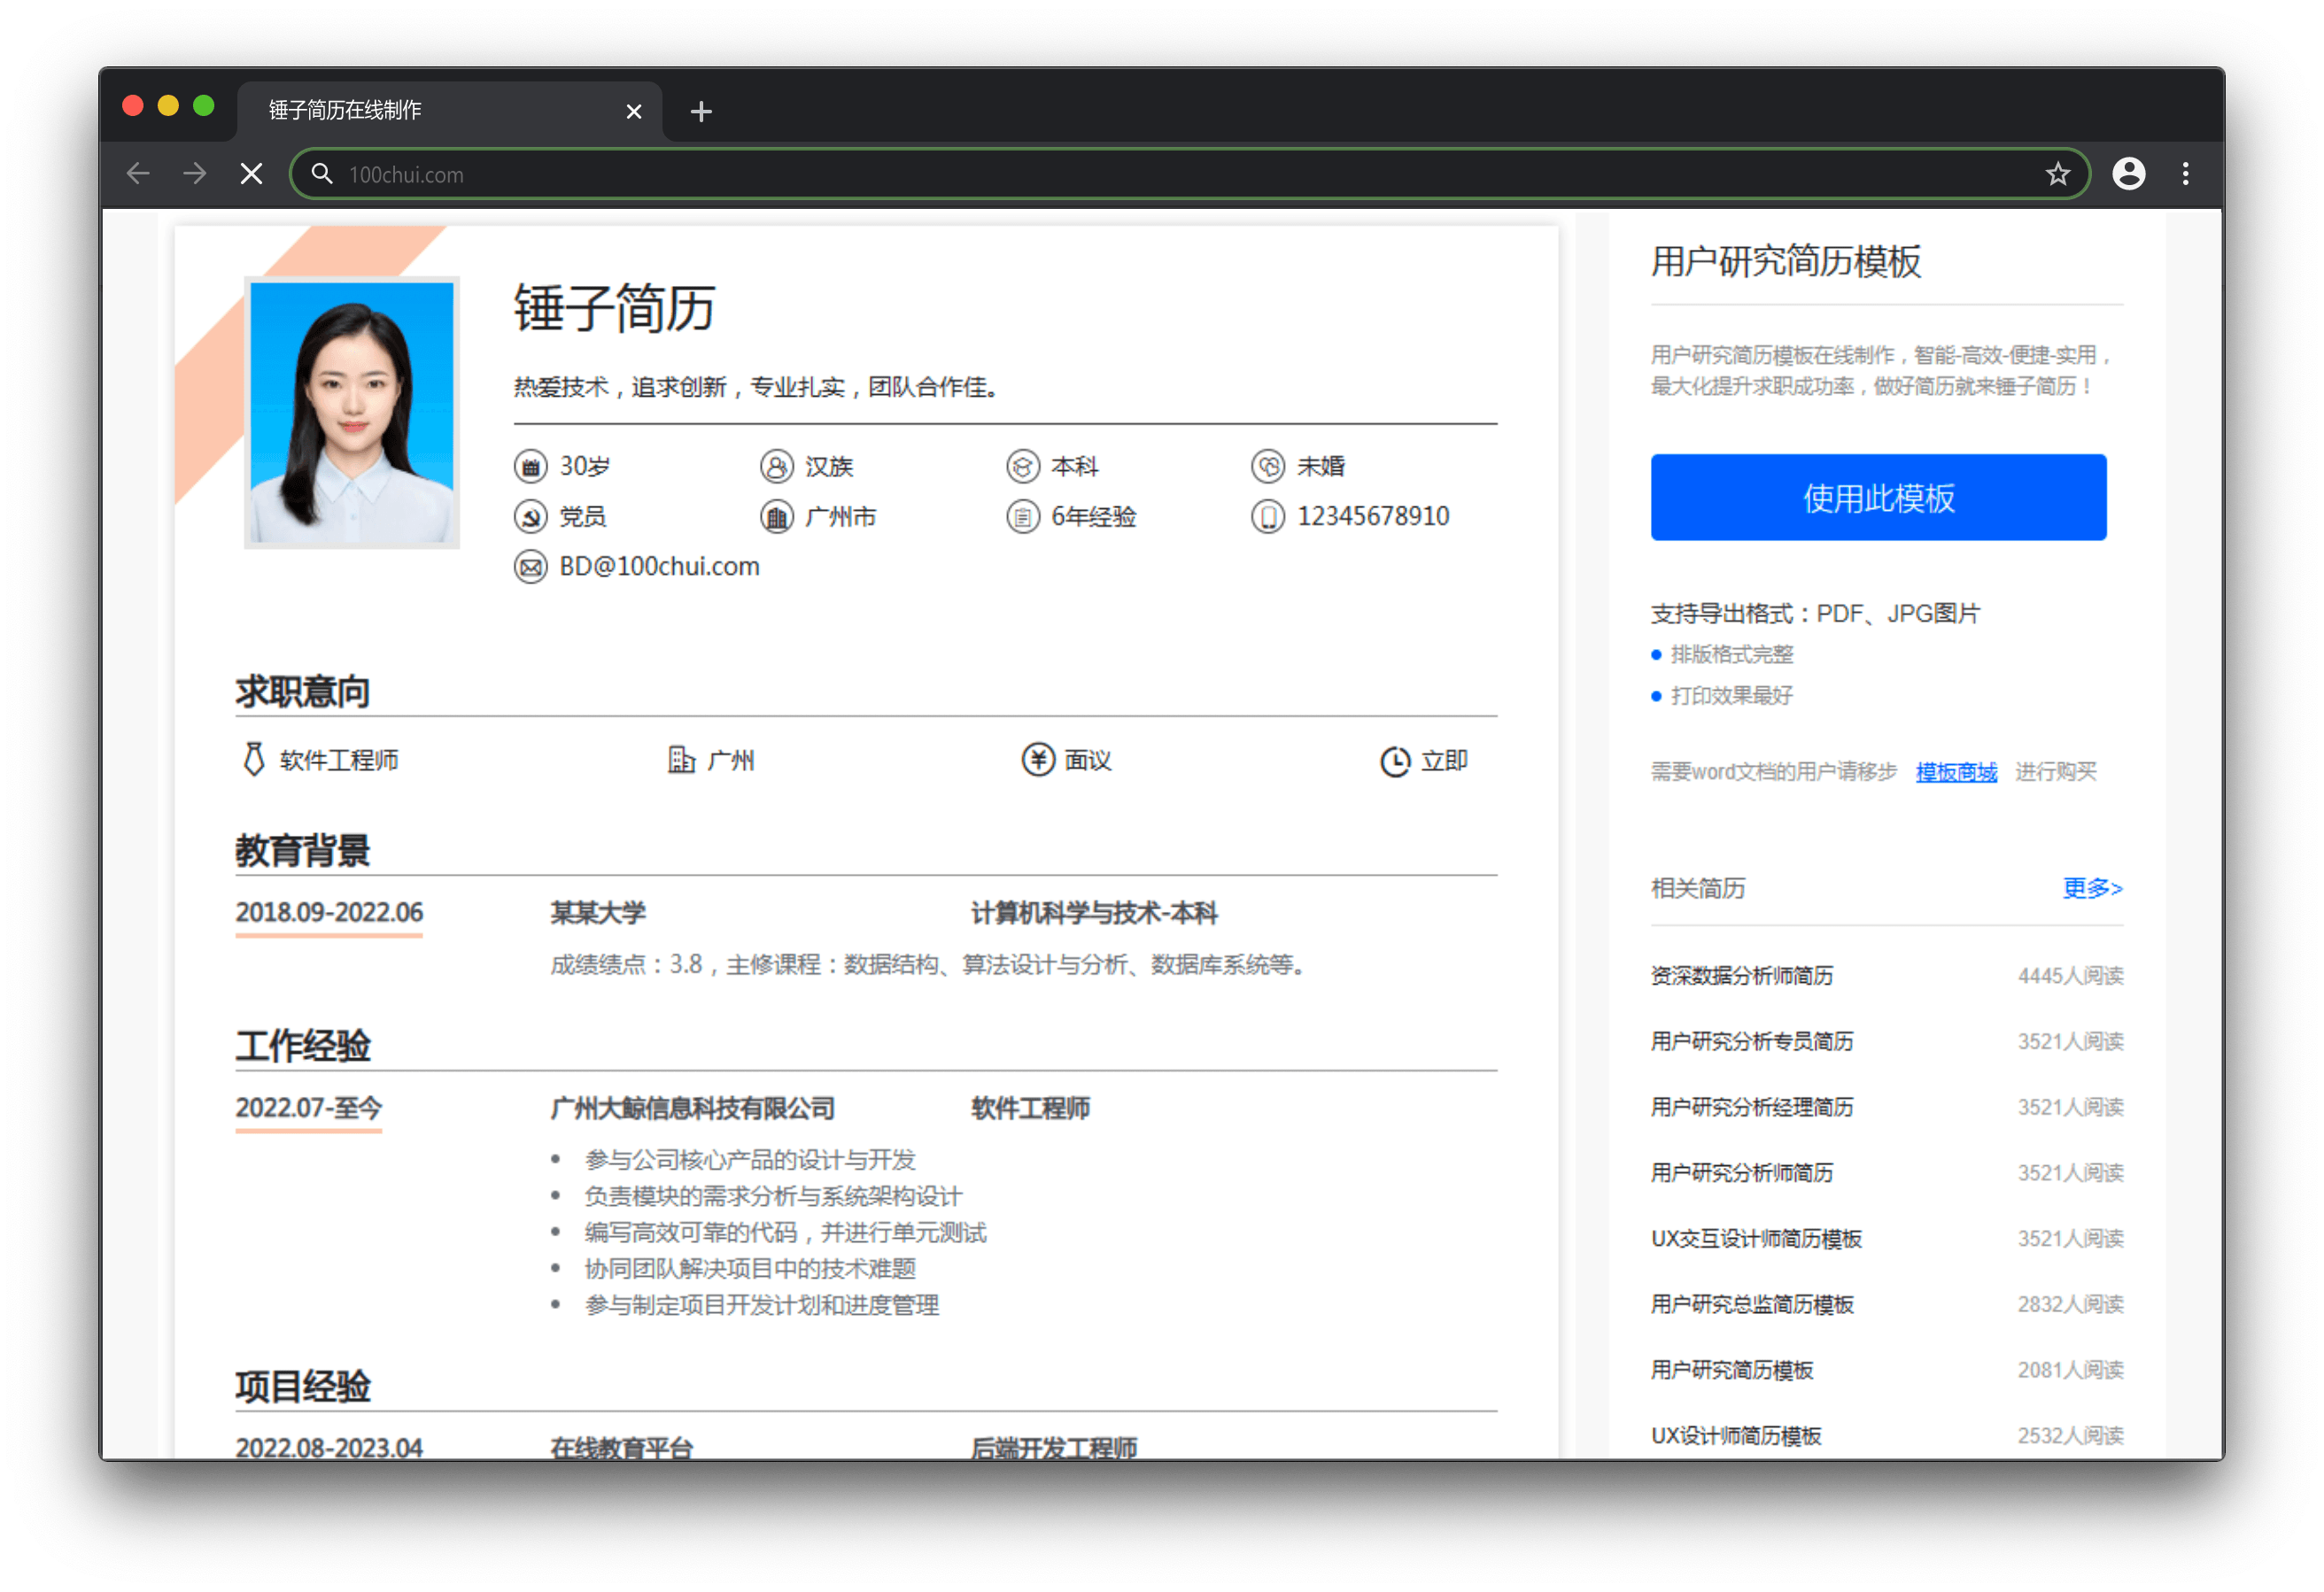Viewport: 2324px width, 1592px height.
Task: Click the experience icon beside 6年经验
Action: coord(1022,516)
